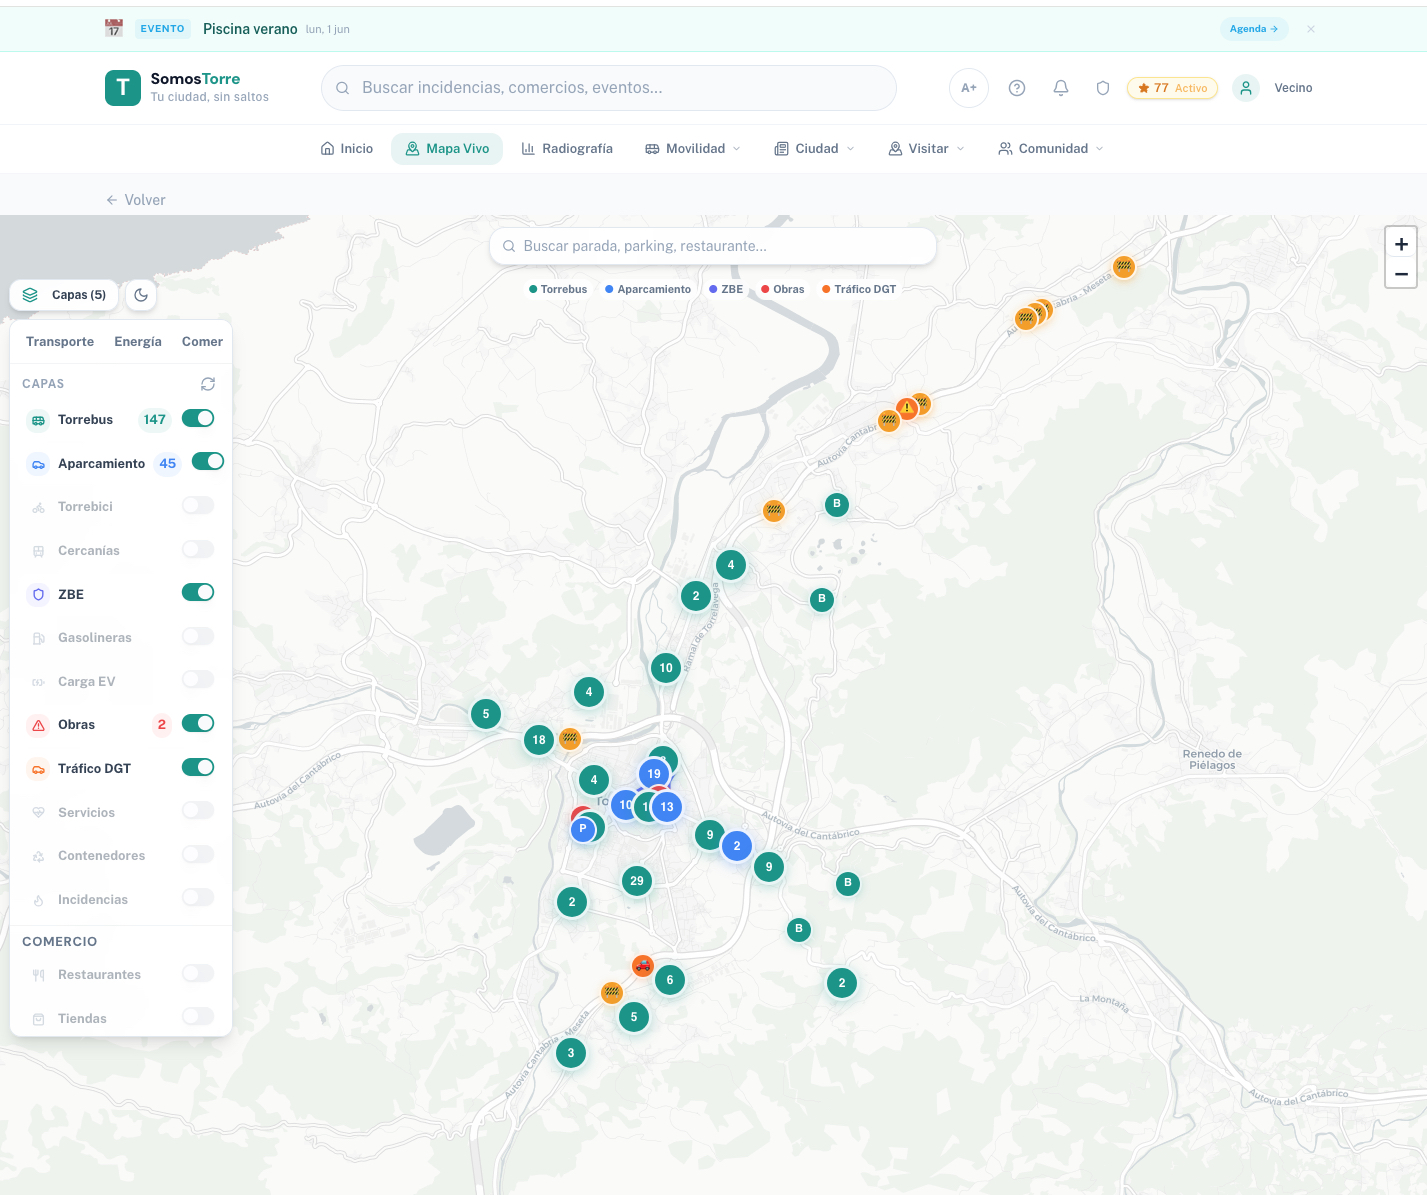This screenshot has width=1427, height=1195.
Task: Collapse the Capas (5) layers panel
Action: click(x=65, y=295)
